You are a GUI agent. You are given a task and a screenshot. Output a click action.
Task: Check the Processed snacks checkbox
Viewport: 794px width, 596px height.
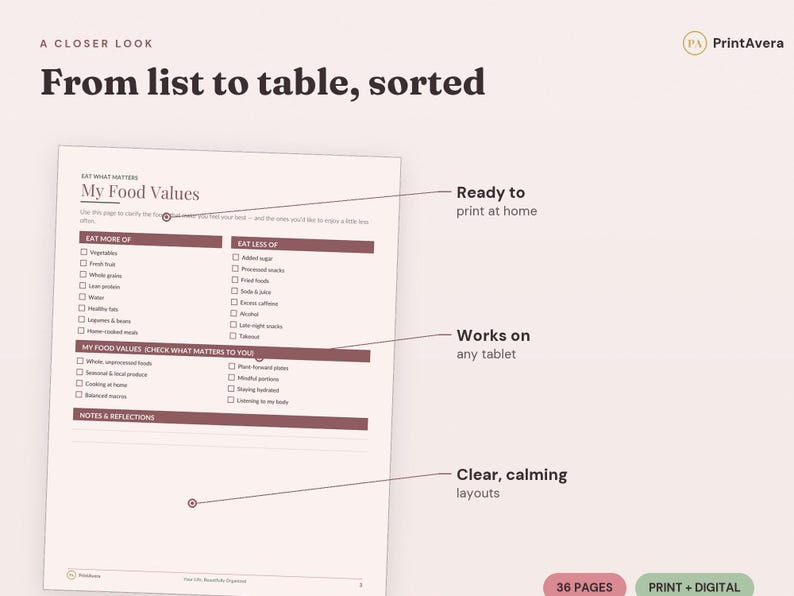235,268
